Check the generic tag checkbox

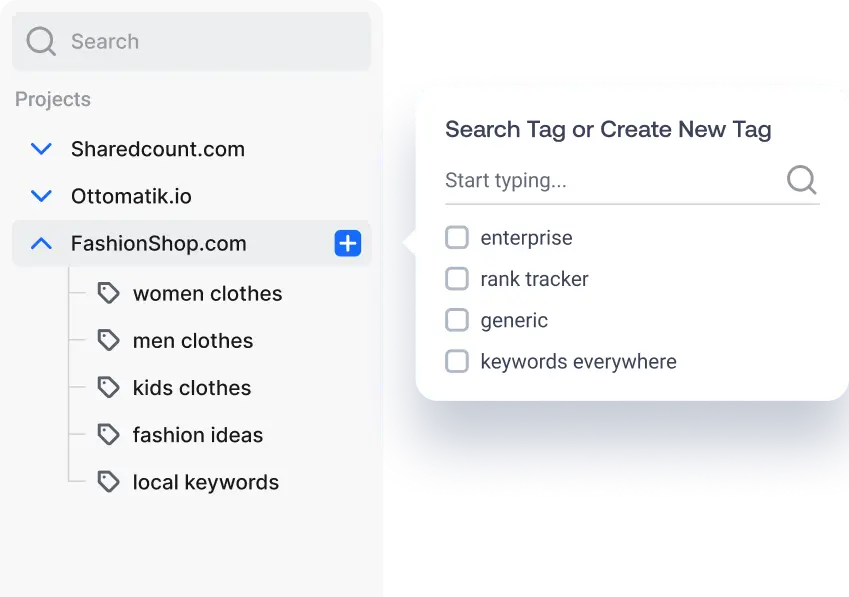coord(457,320)
